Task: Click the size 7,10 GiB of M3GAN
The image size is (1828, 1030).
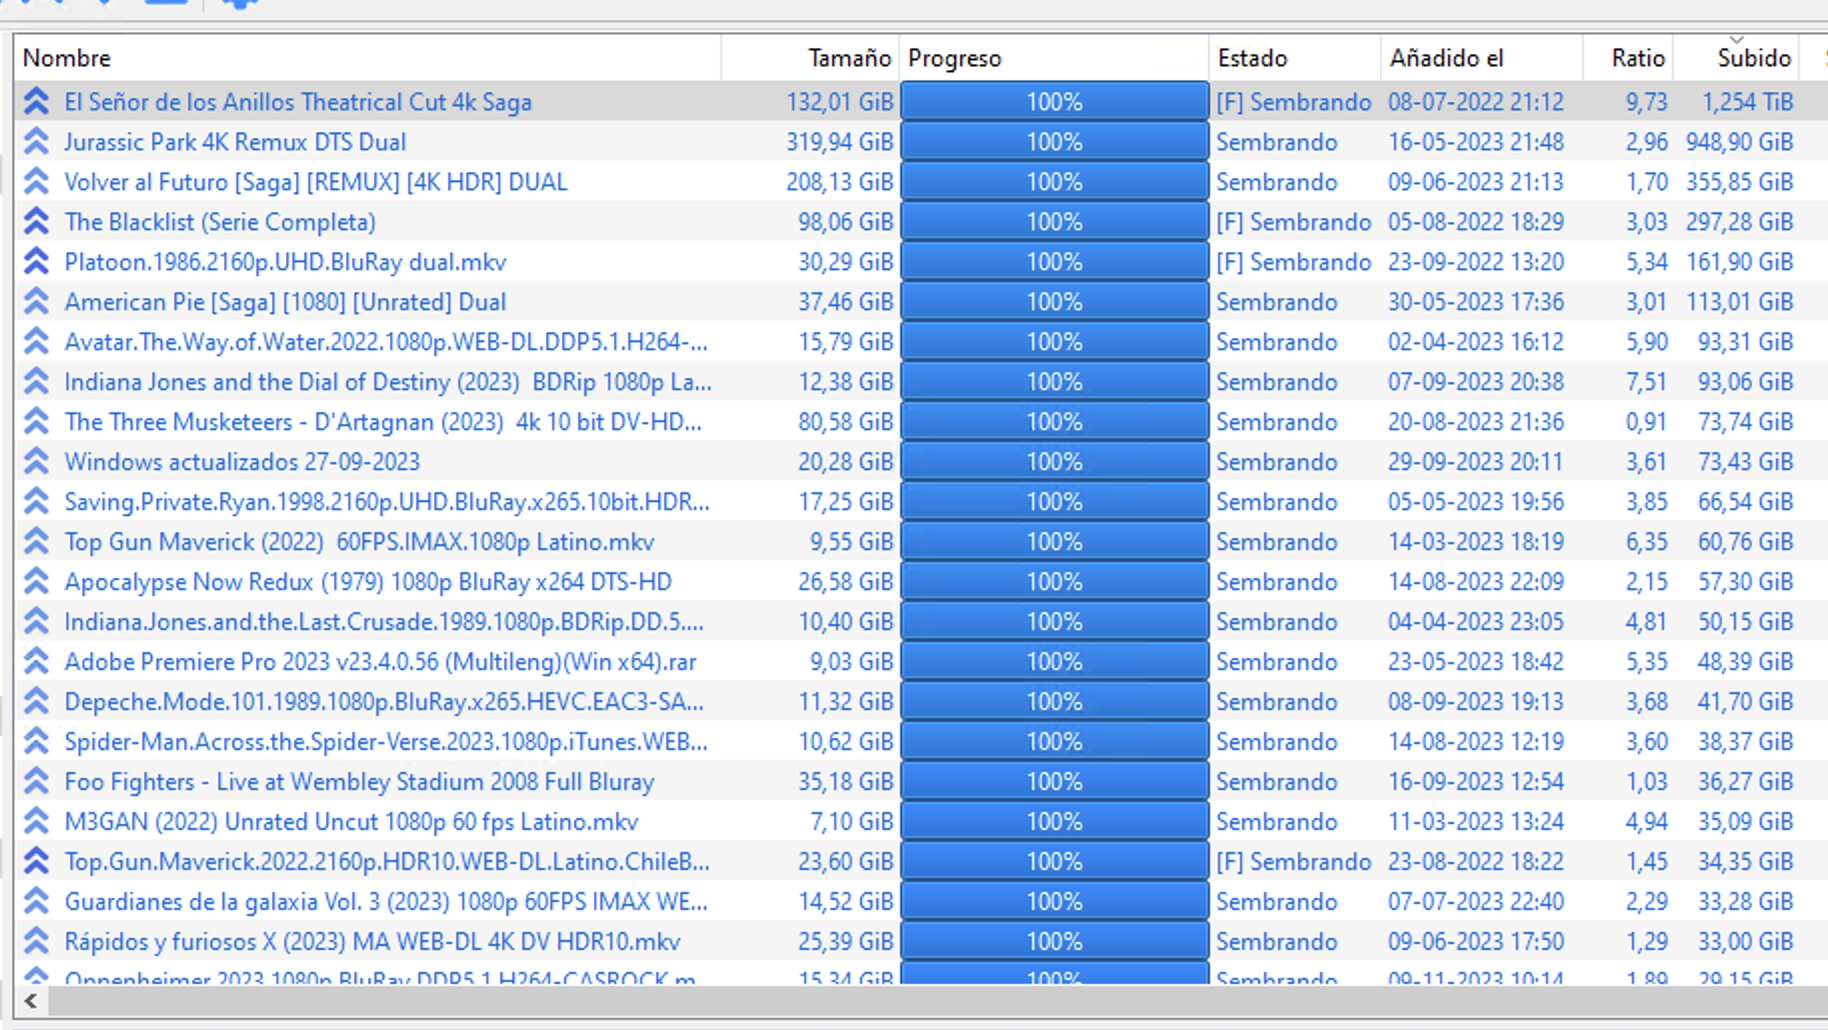Action: [852, 822]
